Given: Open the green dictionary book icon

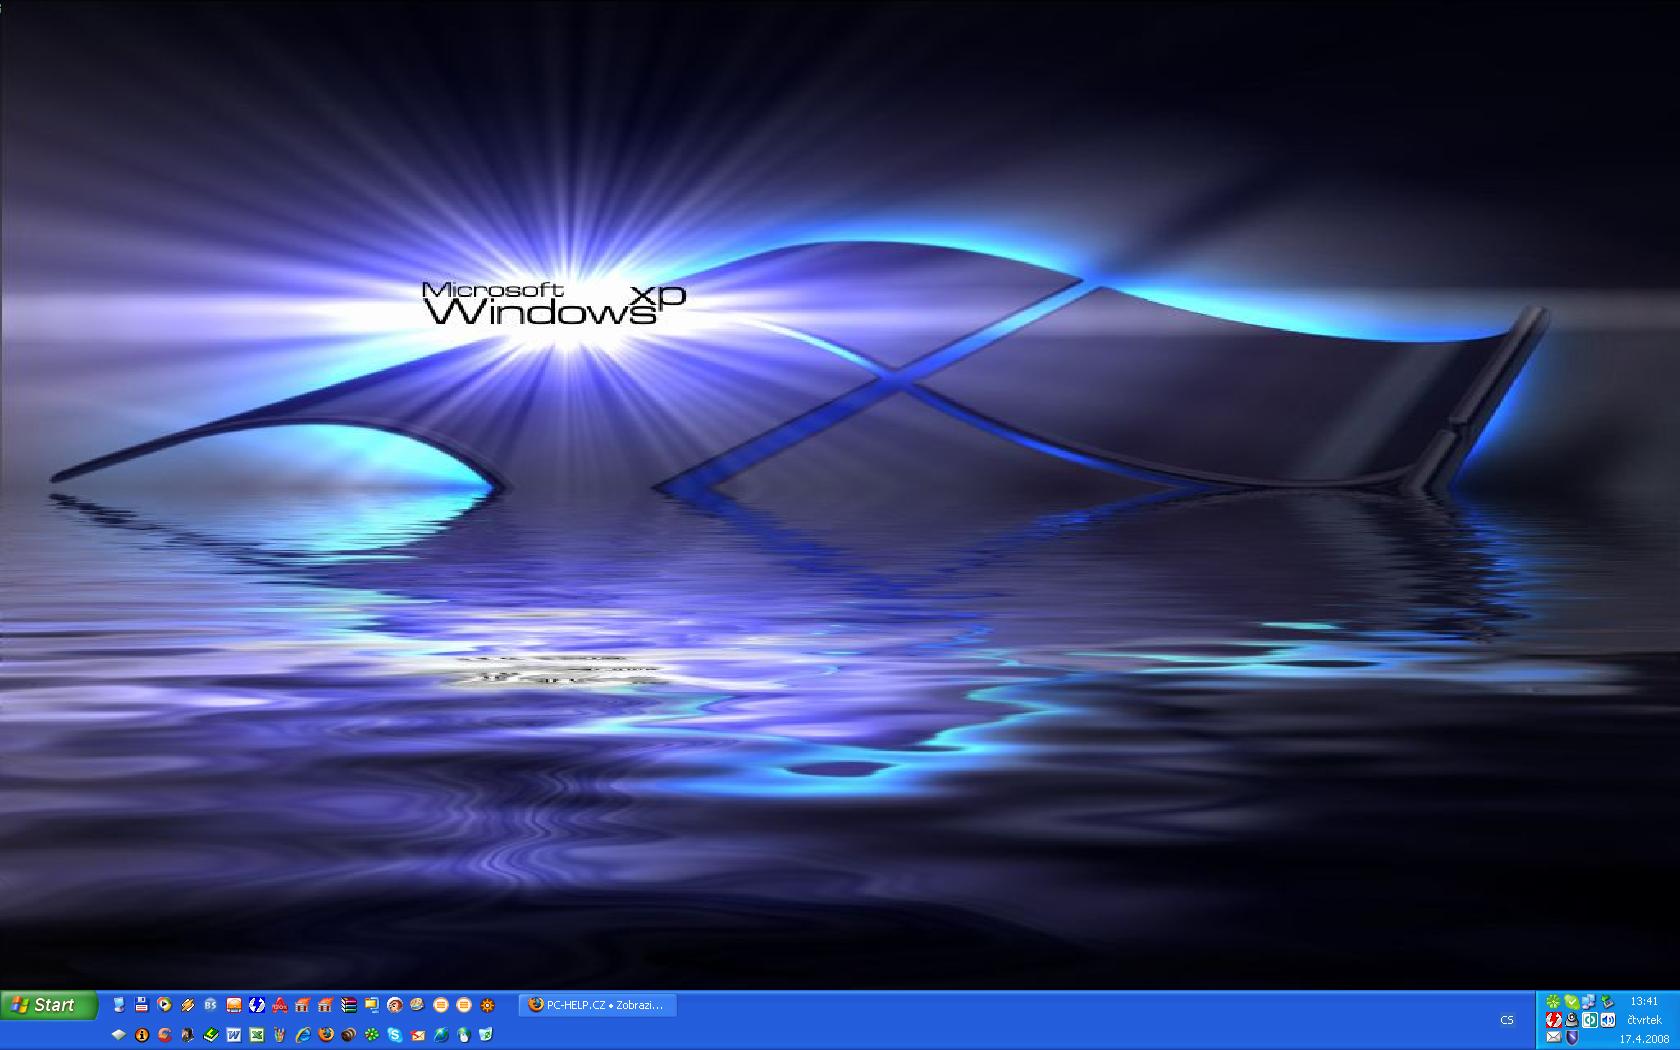Looking at the screenshot, I should pos(211,1035).
